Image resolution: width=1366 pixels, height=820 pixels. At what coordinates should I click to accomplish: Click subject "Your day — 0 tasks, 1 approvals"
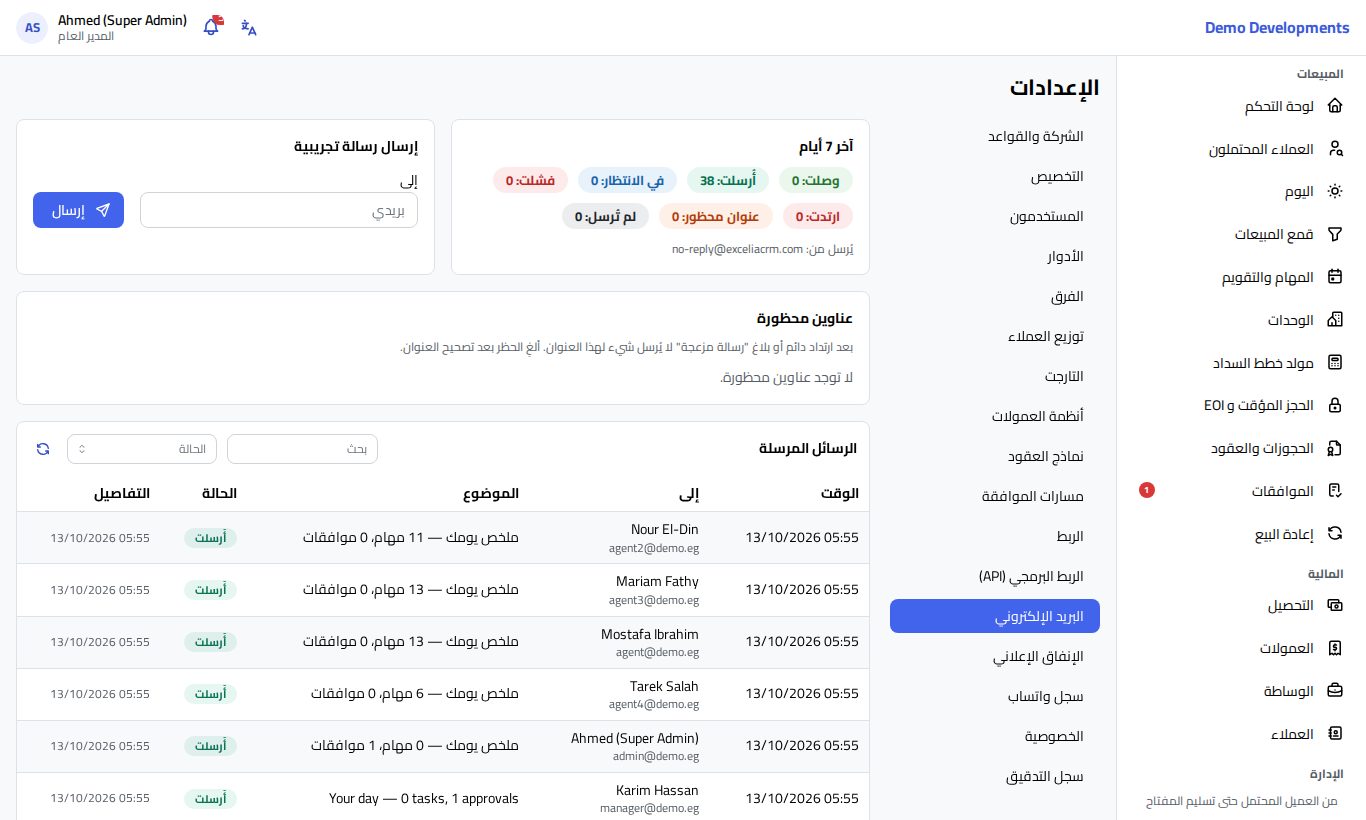coord(424,798)
